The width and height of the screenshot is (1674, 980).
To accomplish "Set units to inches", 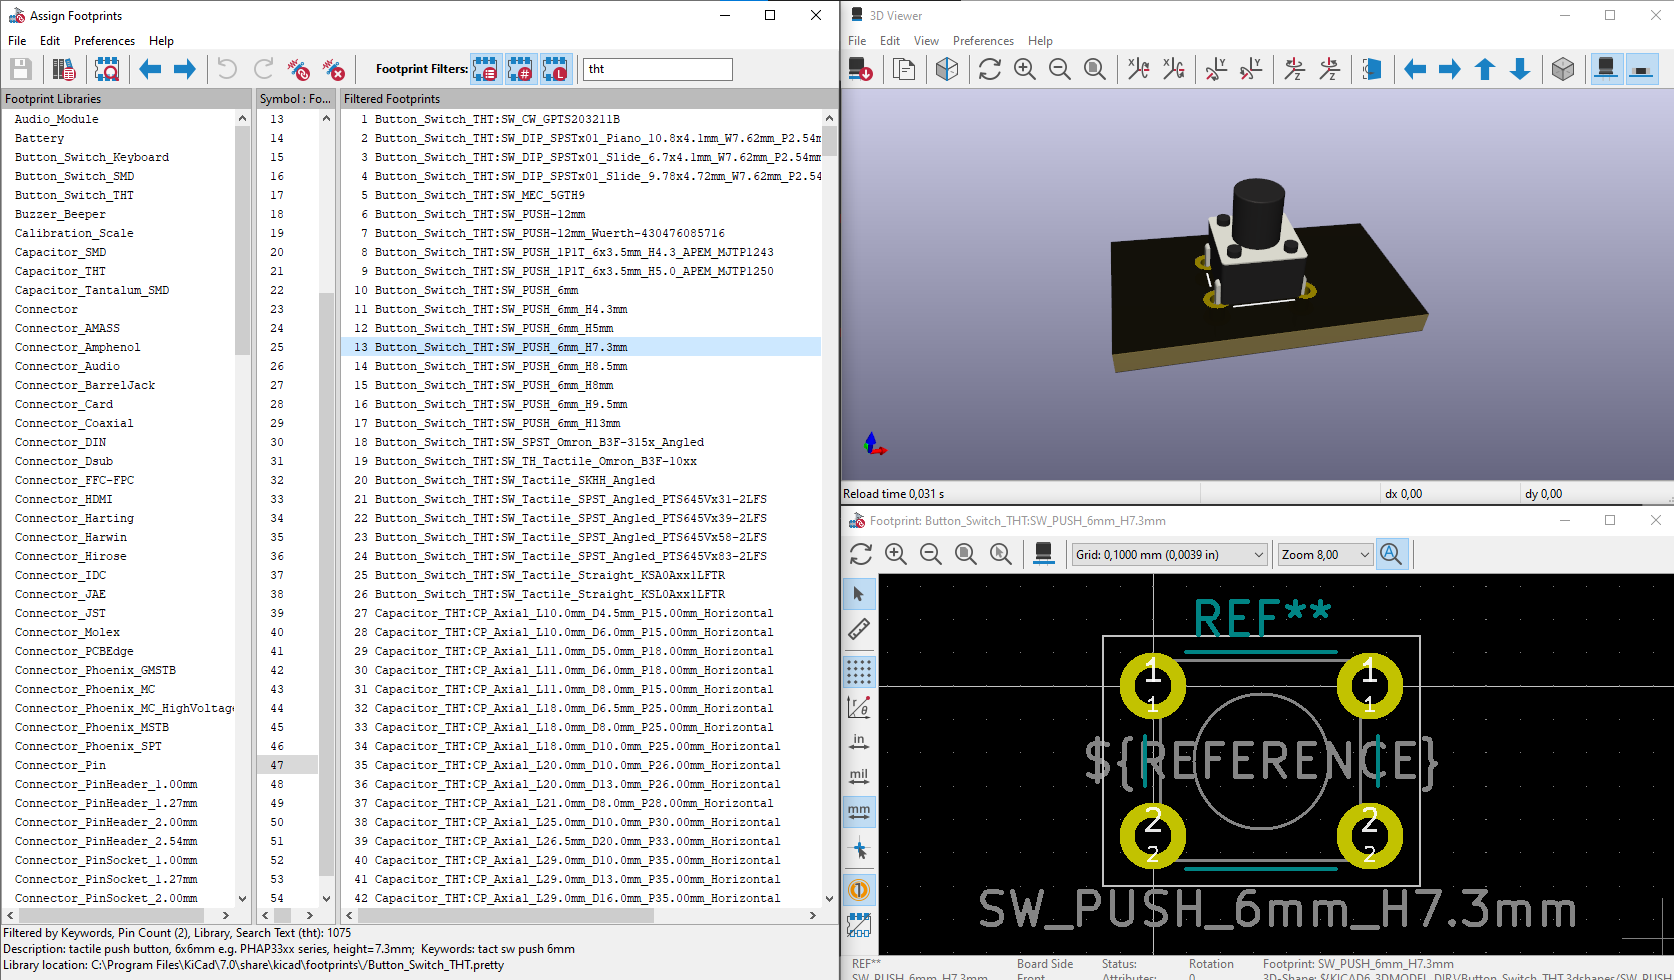I will point(859,741).
